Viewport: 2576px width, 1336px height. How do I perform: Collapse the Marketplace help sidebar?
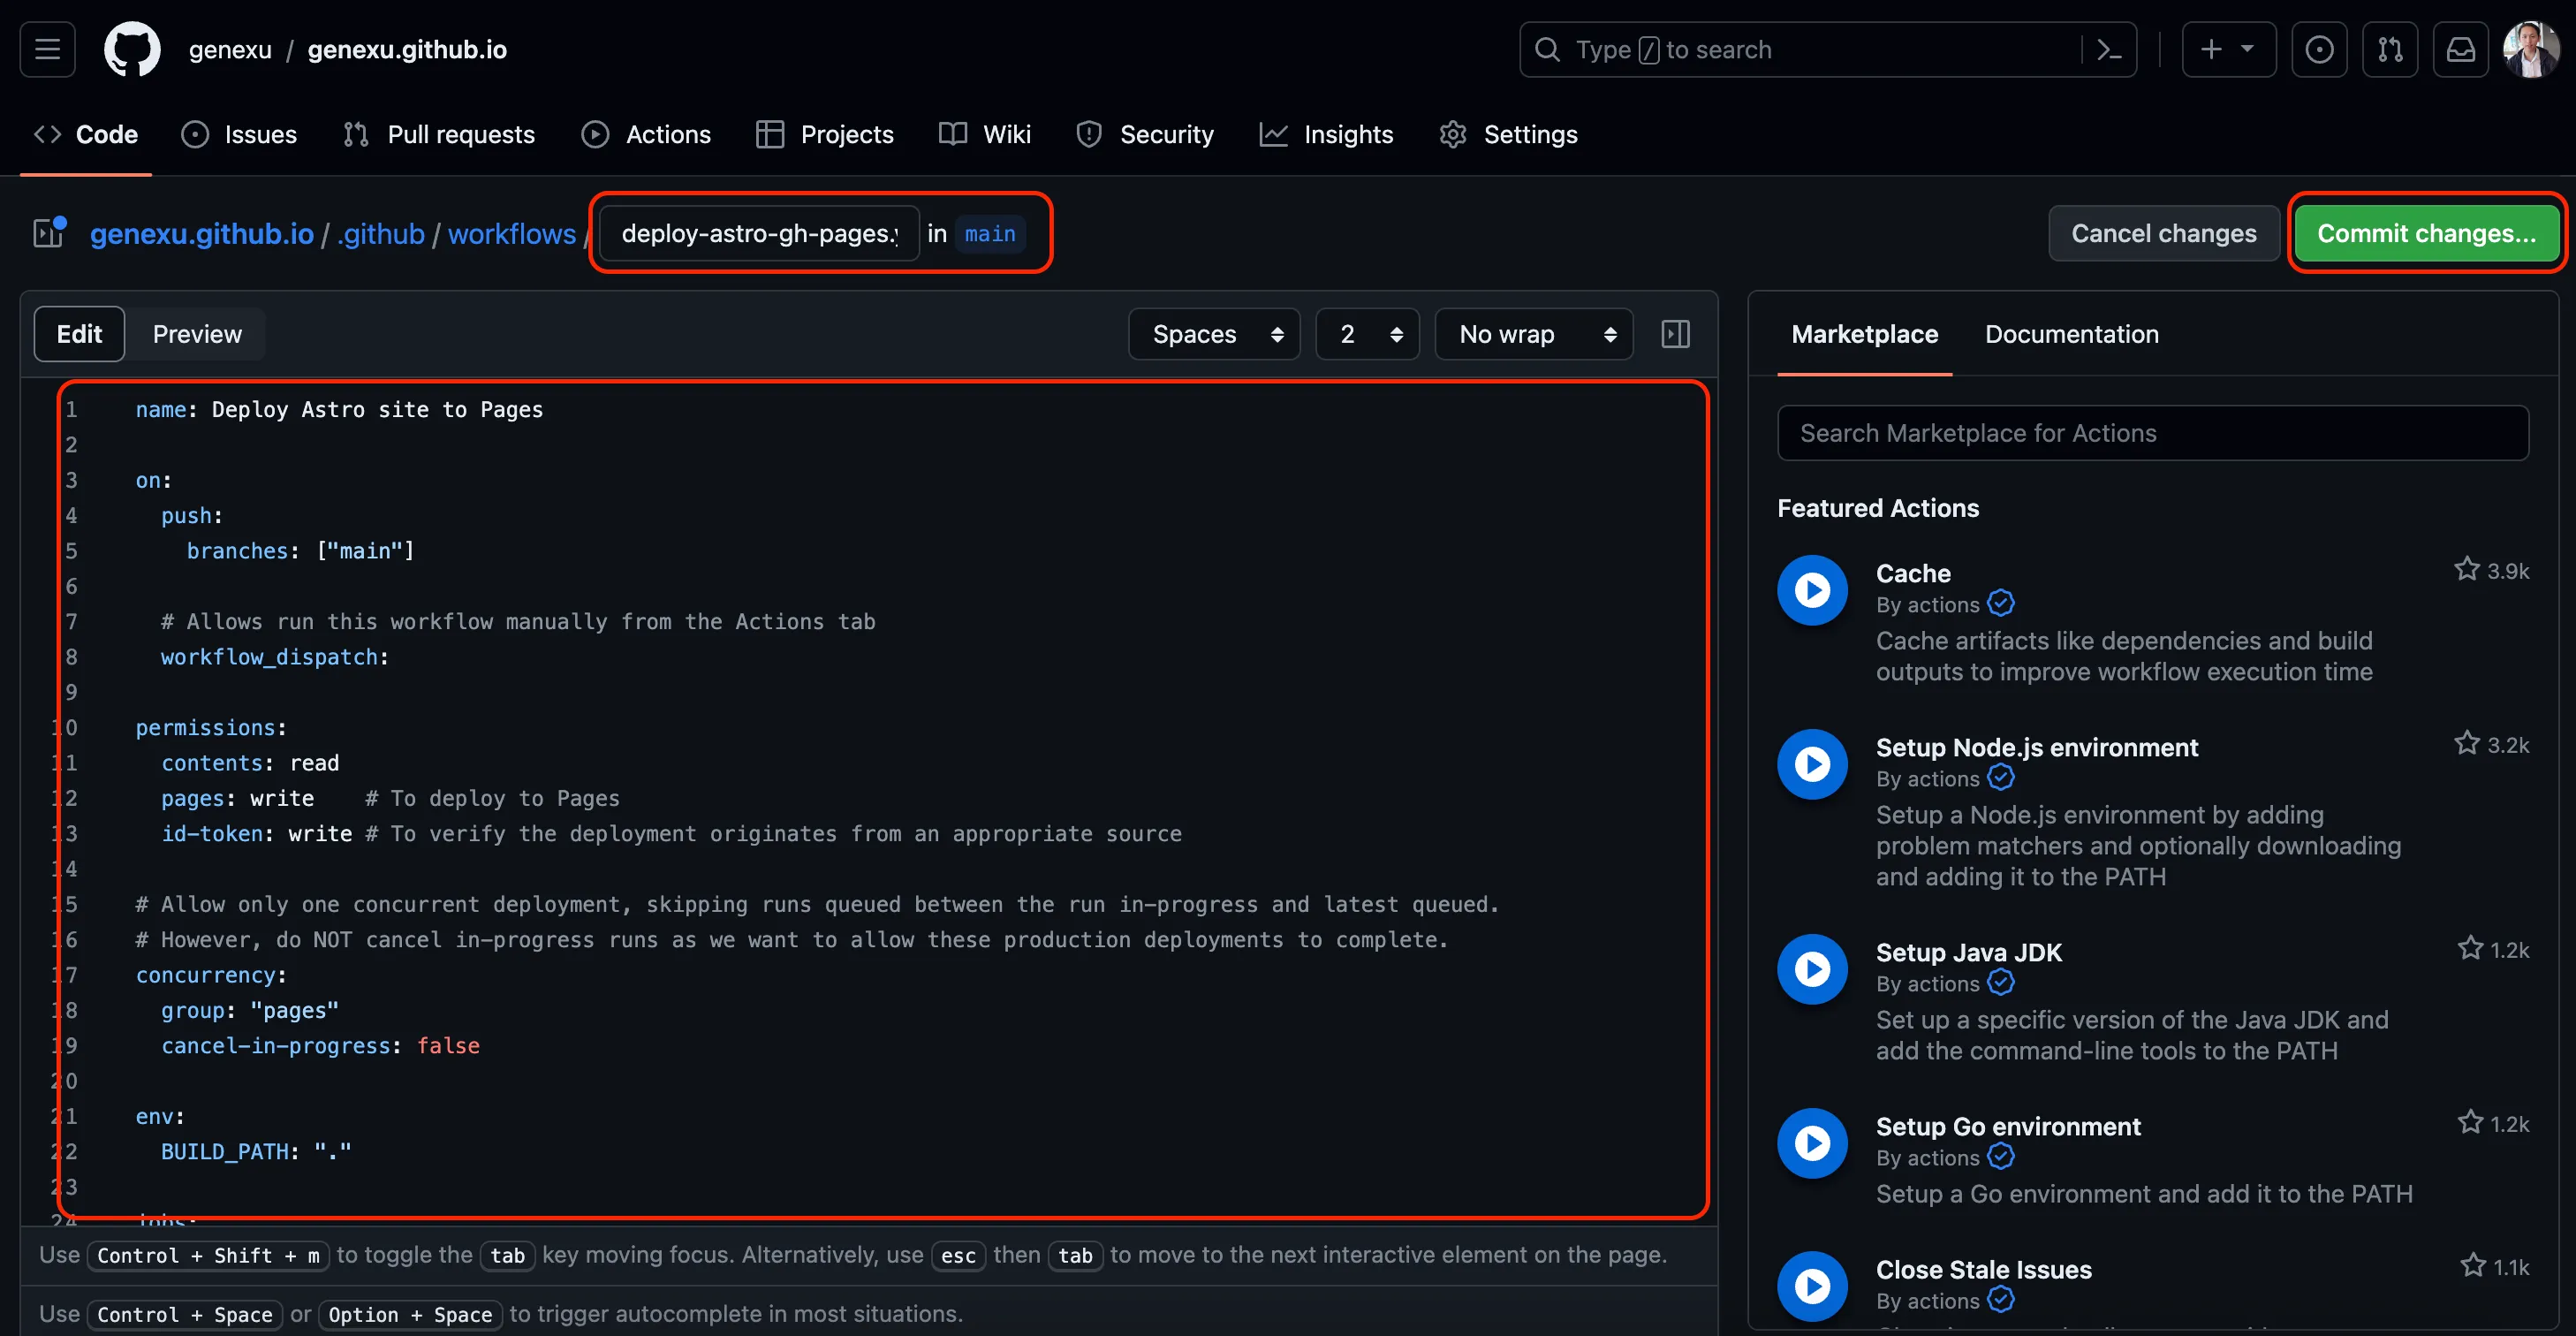1675,334
